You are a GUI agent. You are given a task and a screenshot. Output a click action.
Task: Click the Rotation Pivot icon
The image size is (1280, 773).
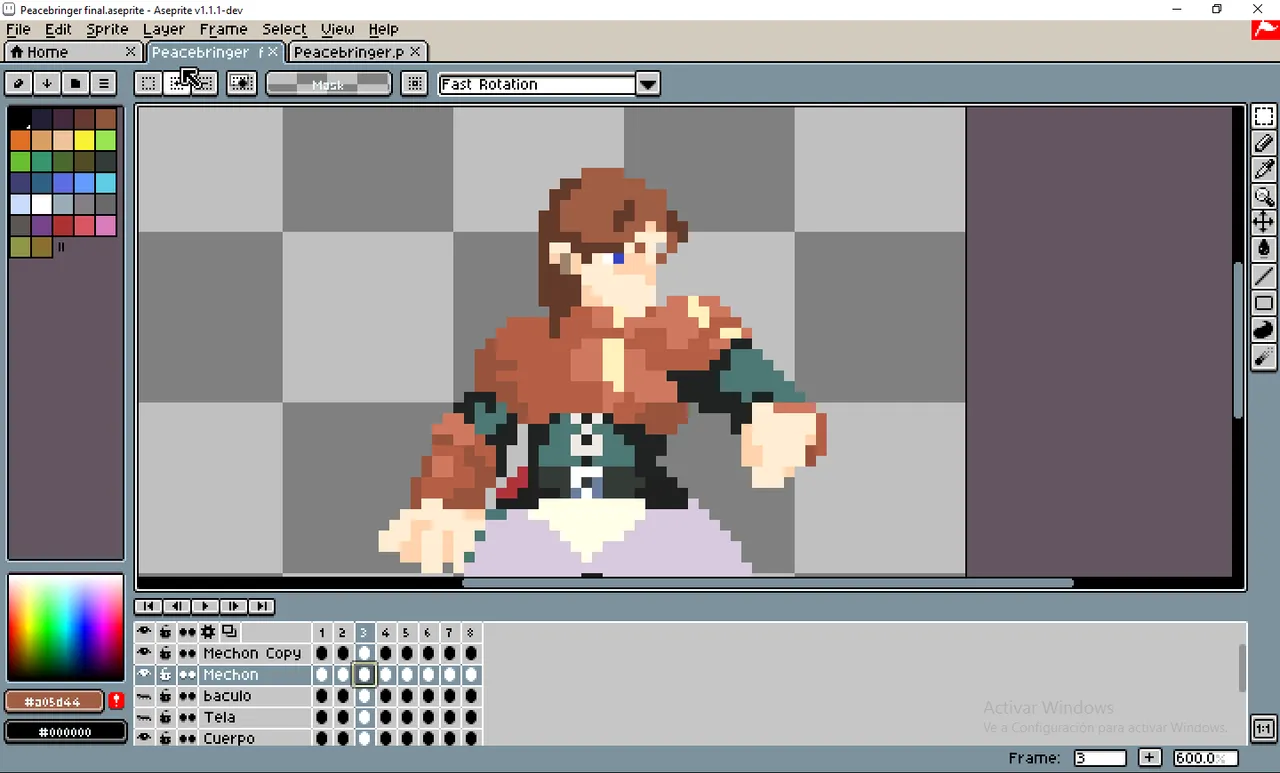[414, 84]
